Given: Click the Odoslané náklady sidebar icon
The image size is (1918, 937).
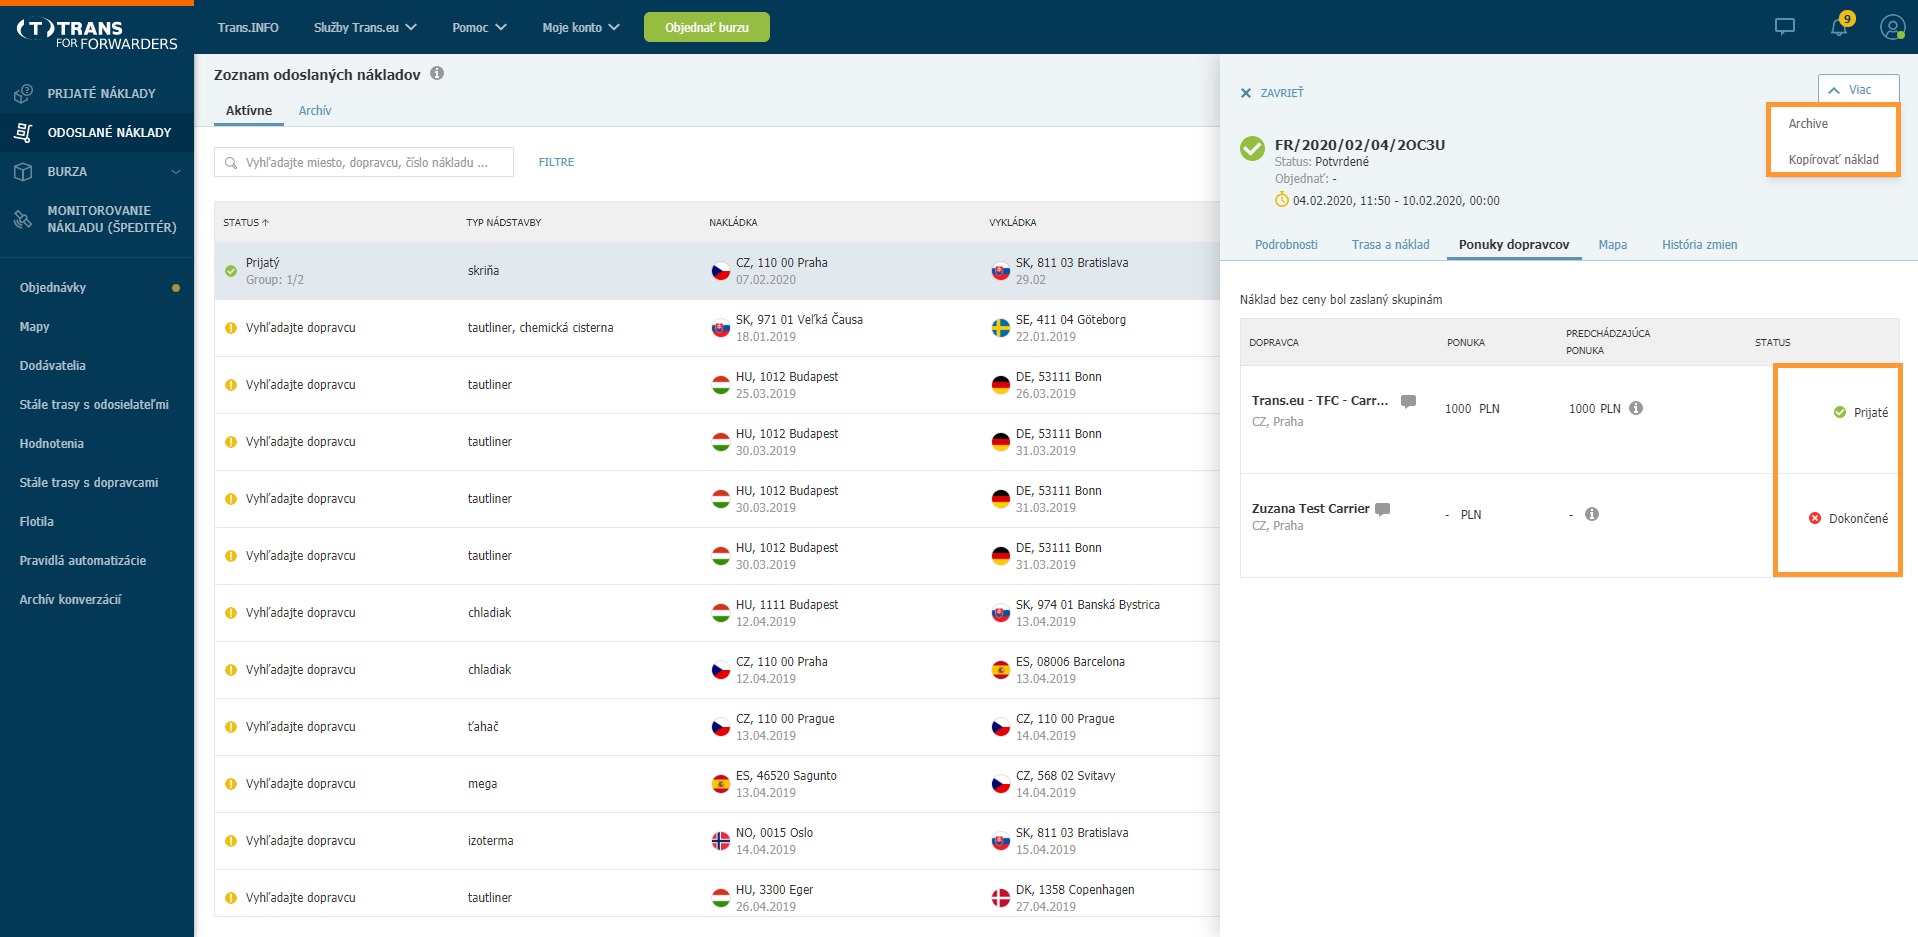Looking at the screenshot, I should (x=23, y=132).
